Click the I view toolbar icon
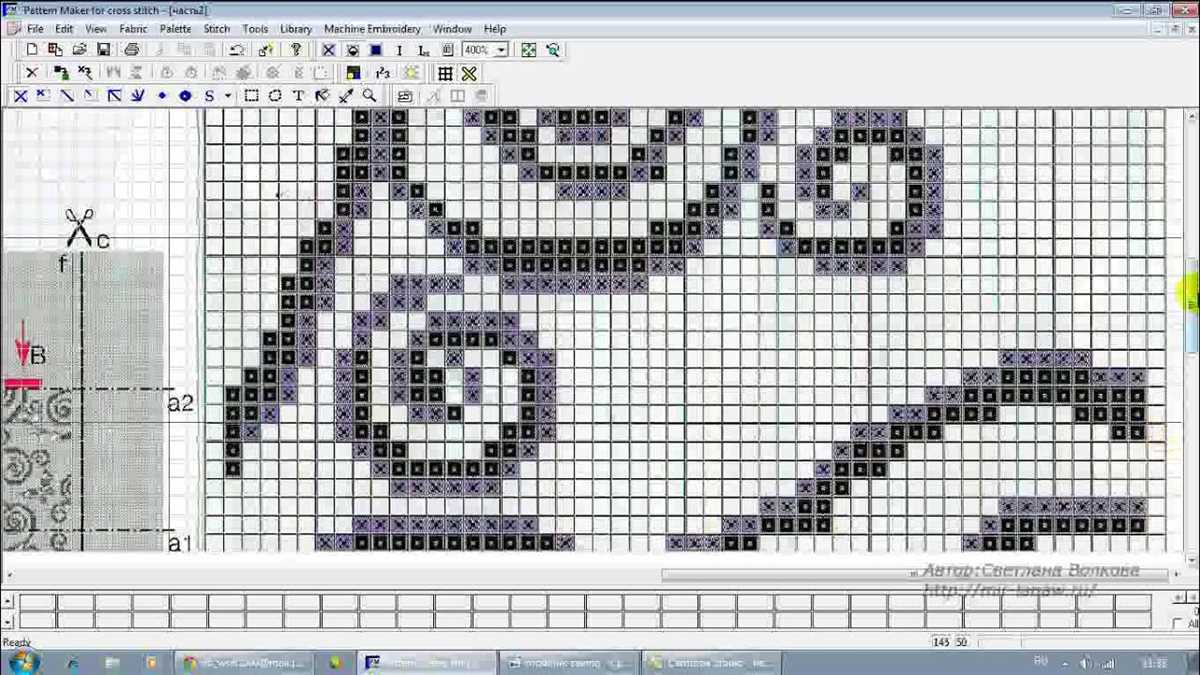 click(399, 50)
